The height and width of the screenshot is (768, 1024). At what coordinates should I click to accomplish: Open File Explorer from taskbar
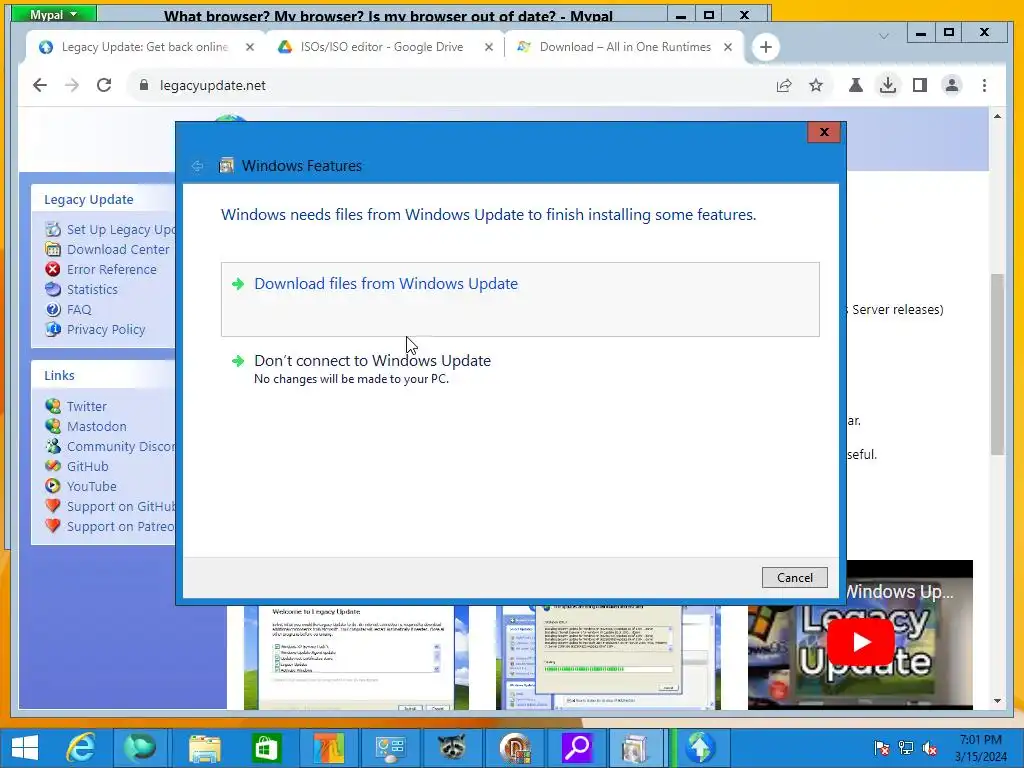pyautogui.click(x=204, y=748)
